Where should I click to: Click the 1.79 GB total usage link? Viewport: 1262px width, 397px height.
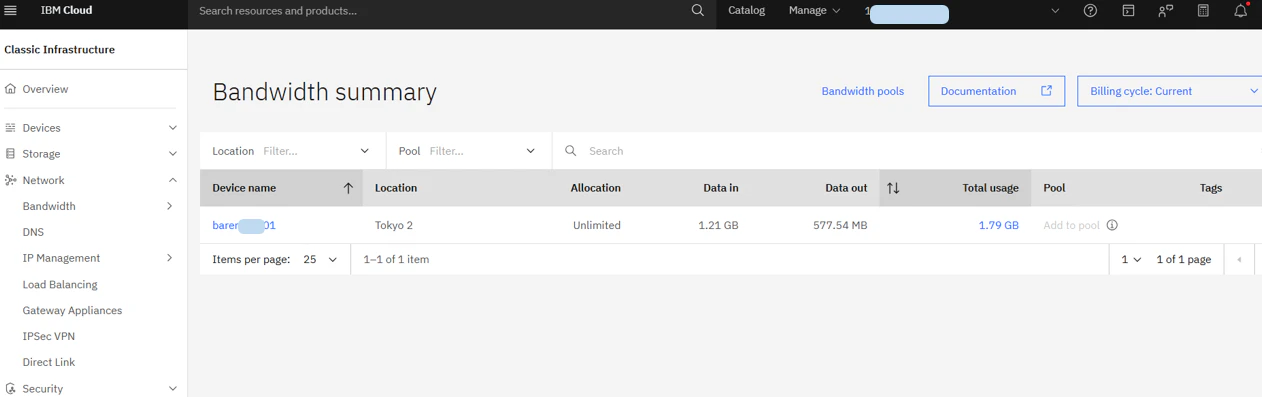[998, 226]
